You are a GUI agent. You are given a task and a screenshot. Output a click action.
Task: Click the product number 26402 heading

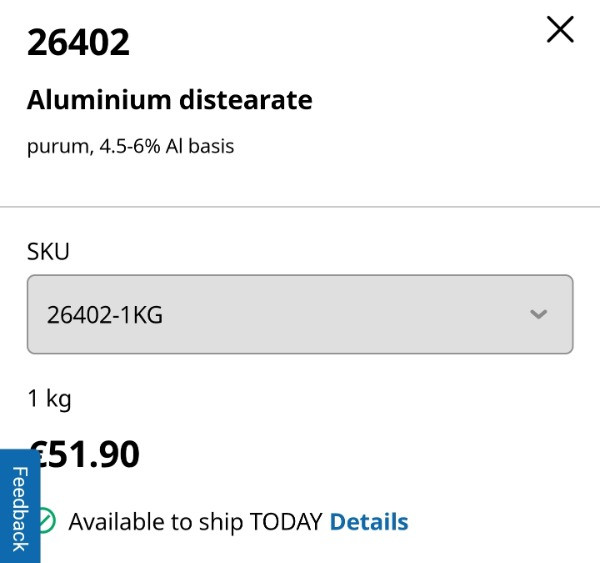78,42
